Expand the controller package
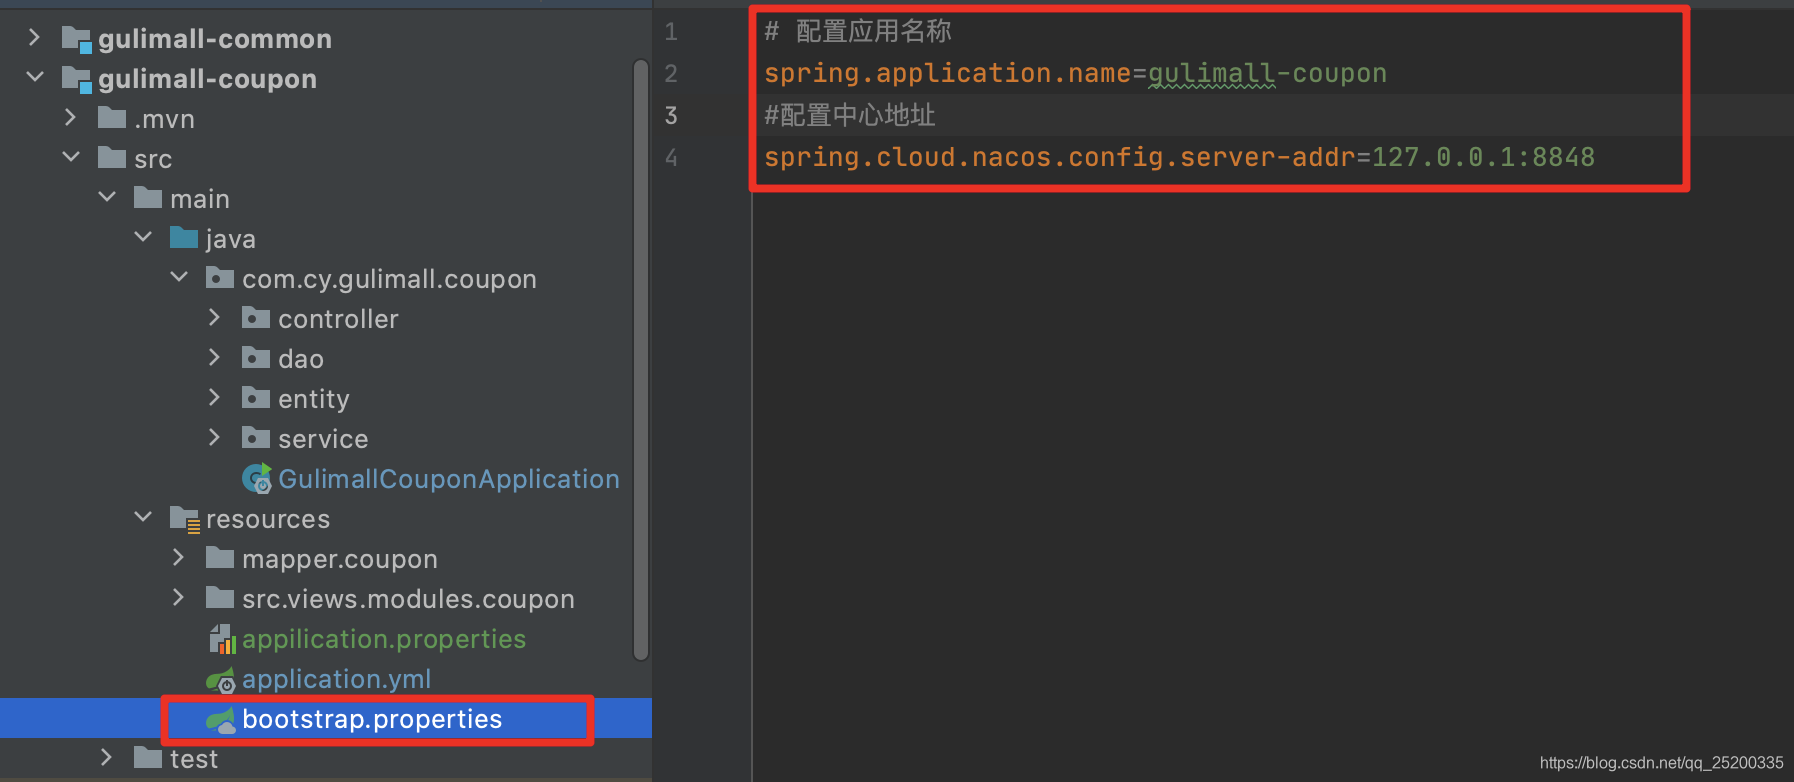1794x782 pixels. (x=214, y=318)
